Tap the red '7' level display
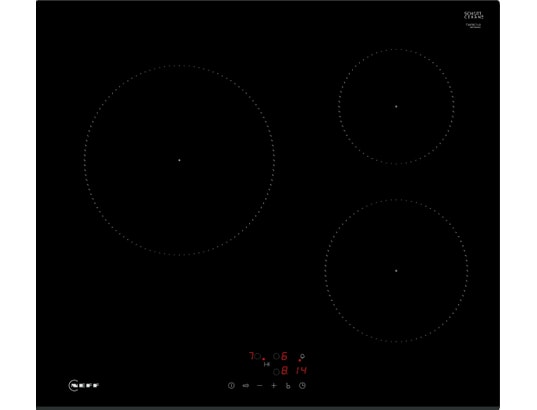 [251, 356]
